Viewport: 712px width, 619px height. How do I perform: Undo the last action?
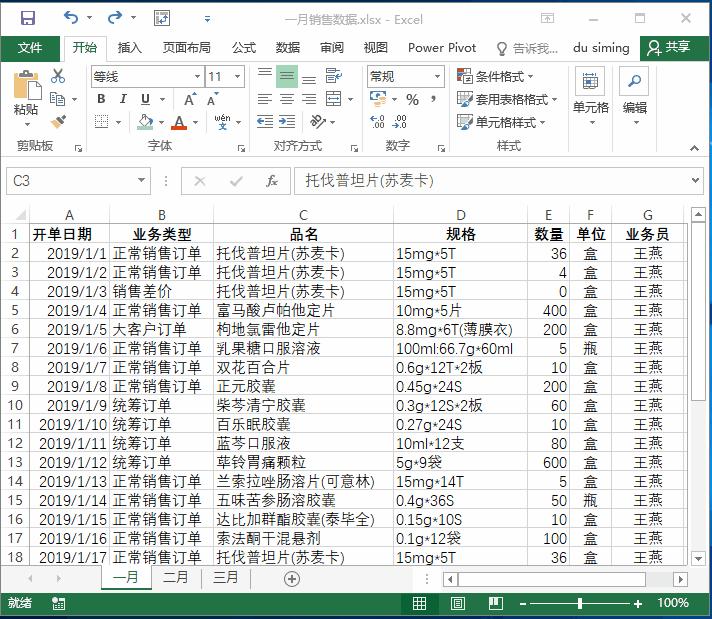(71, 18)
